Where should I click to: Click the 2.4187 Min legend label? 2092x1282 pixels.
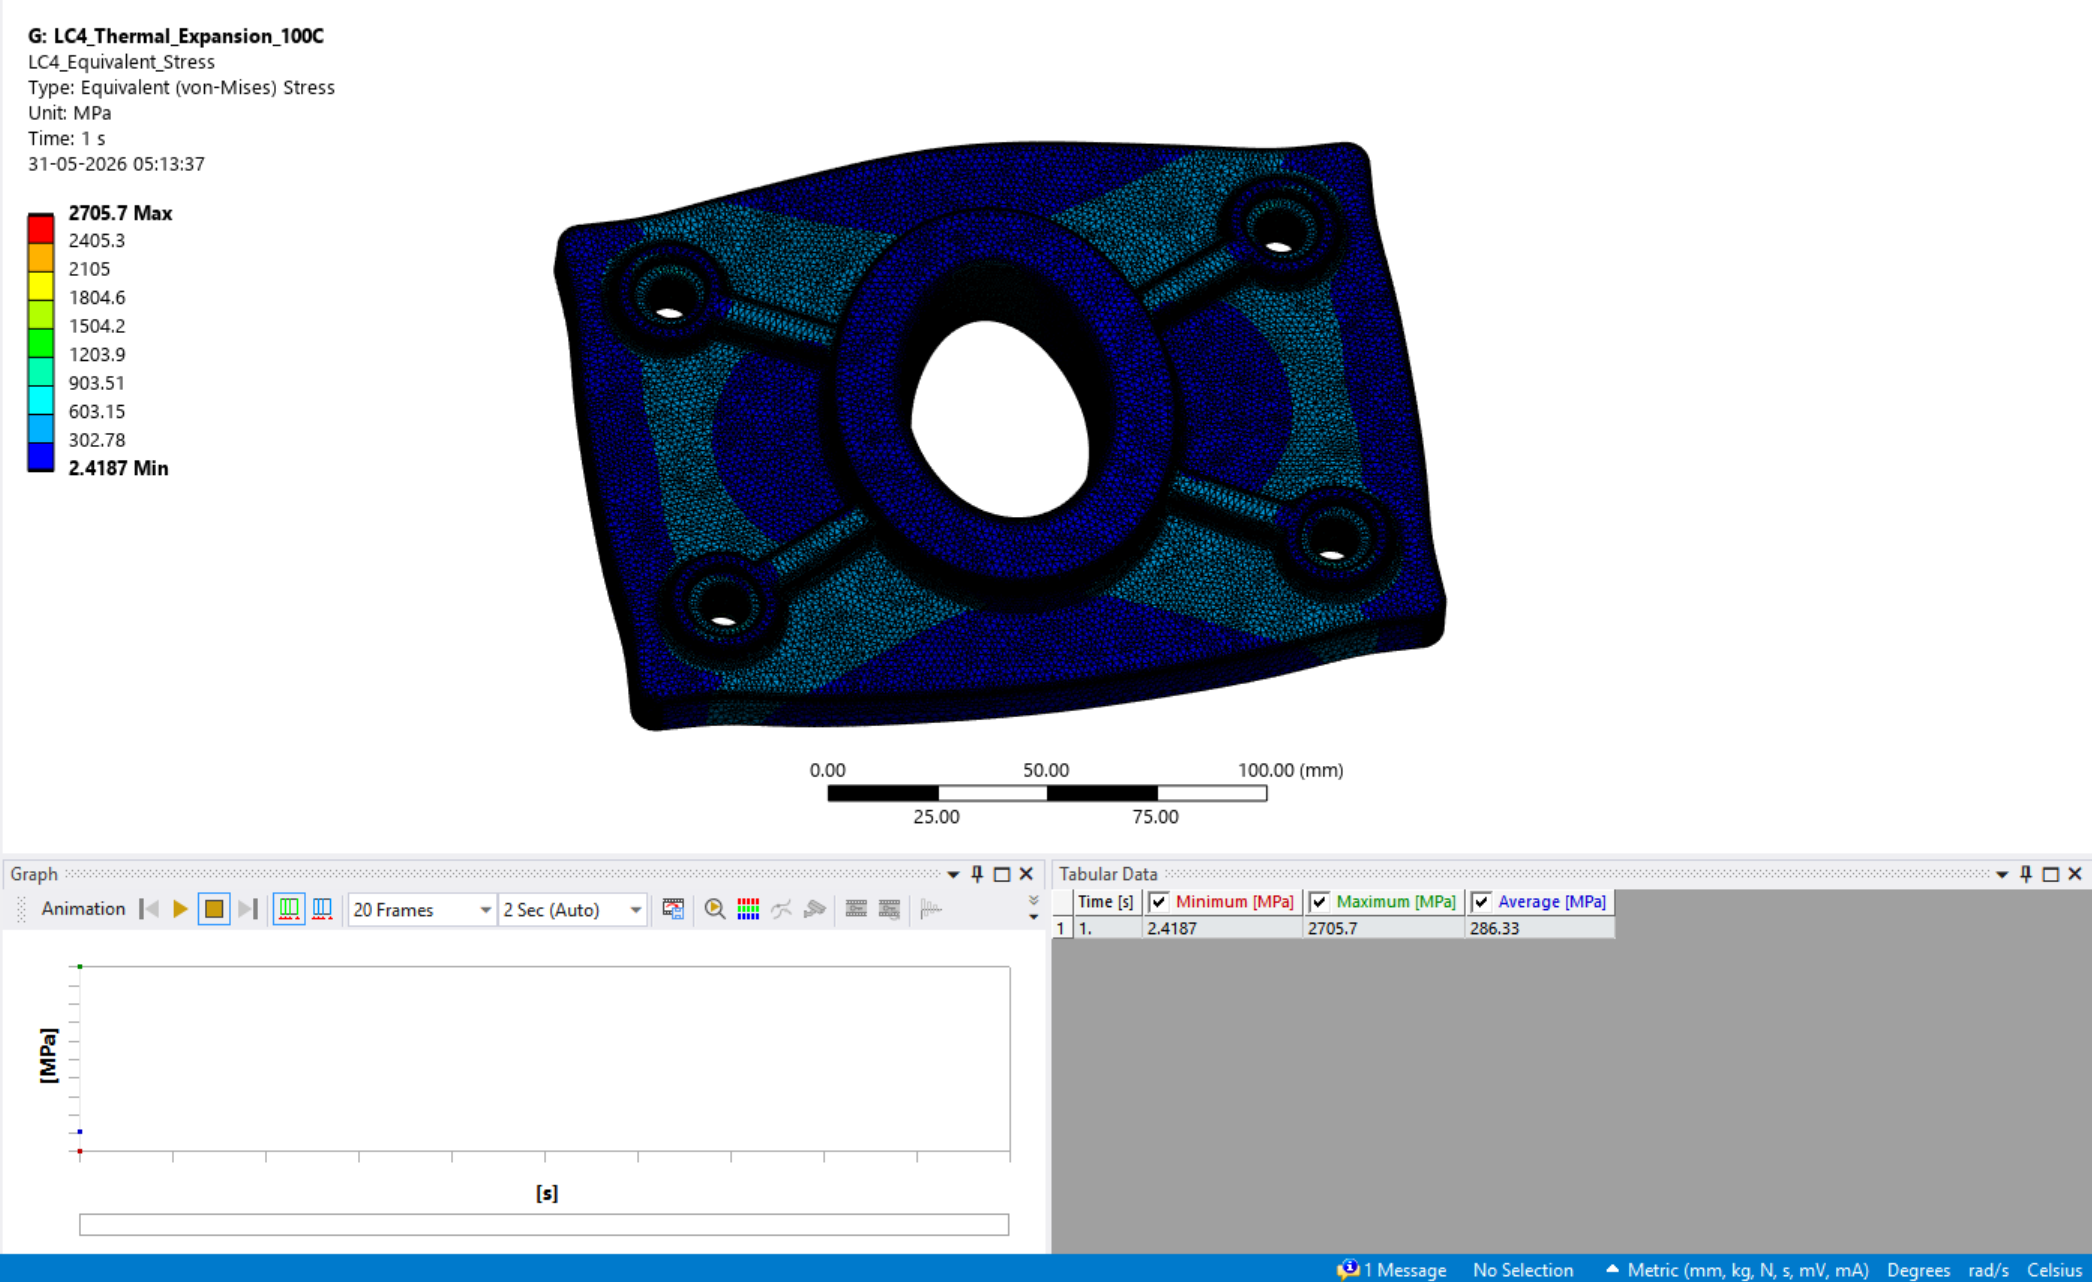pos(118,468)
